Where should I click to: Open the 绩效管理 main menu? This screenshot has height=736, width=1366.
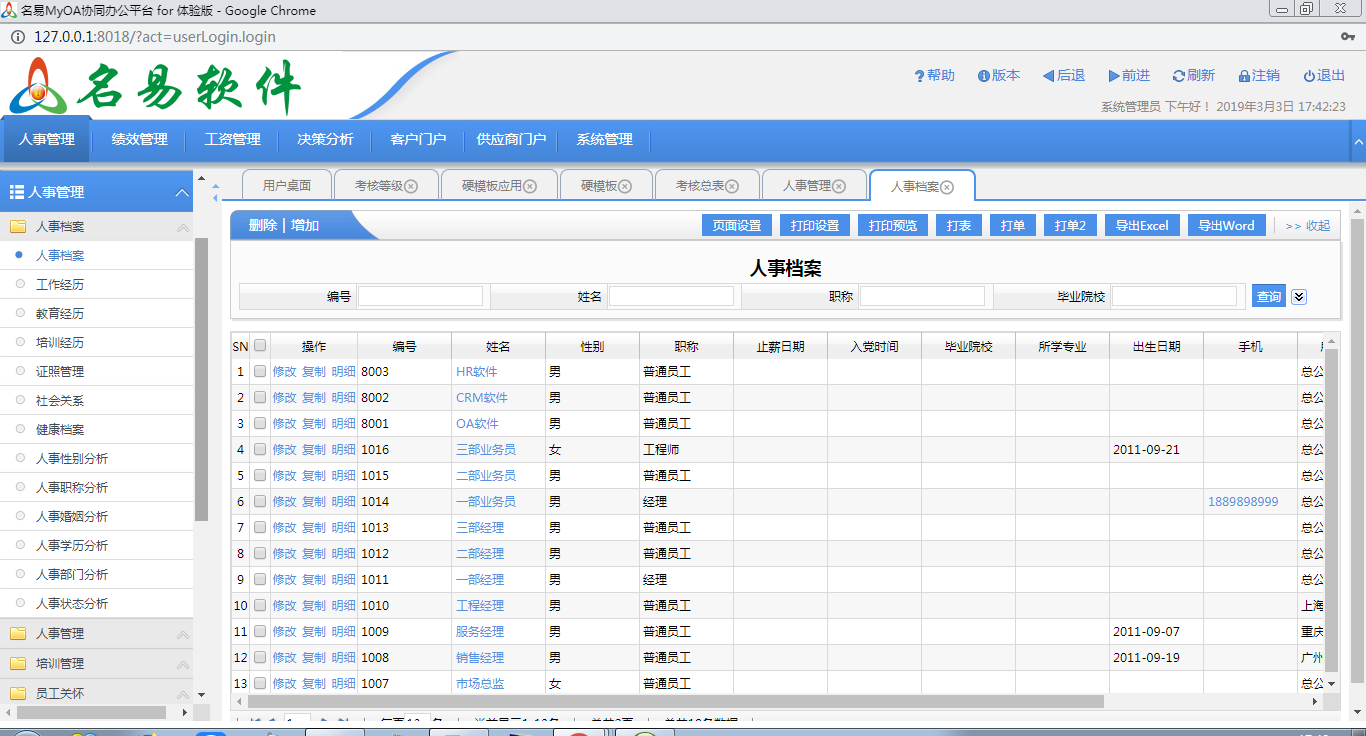coord(140,140)
